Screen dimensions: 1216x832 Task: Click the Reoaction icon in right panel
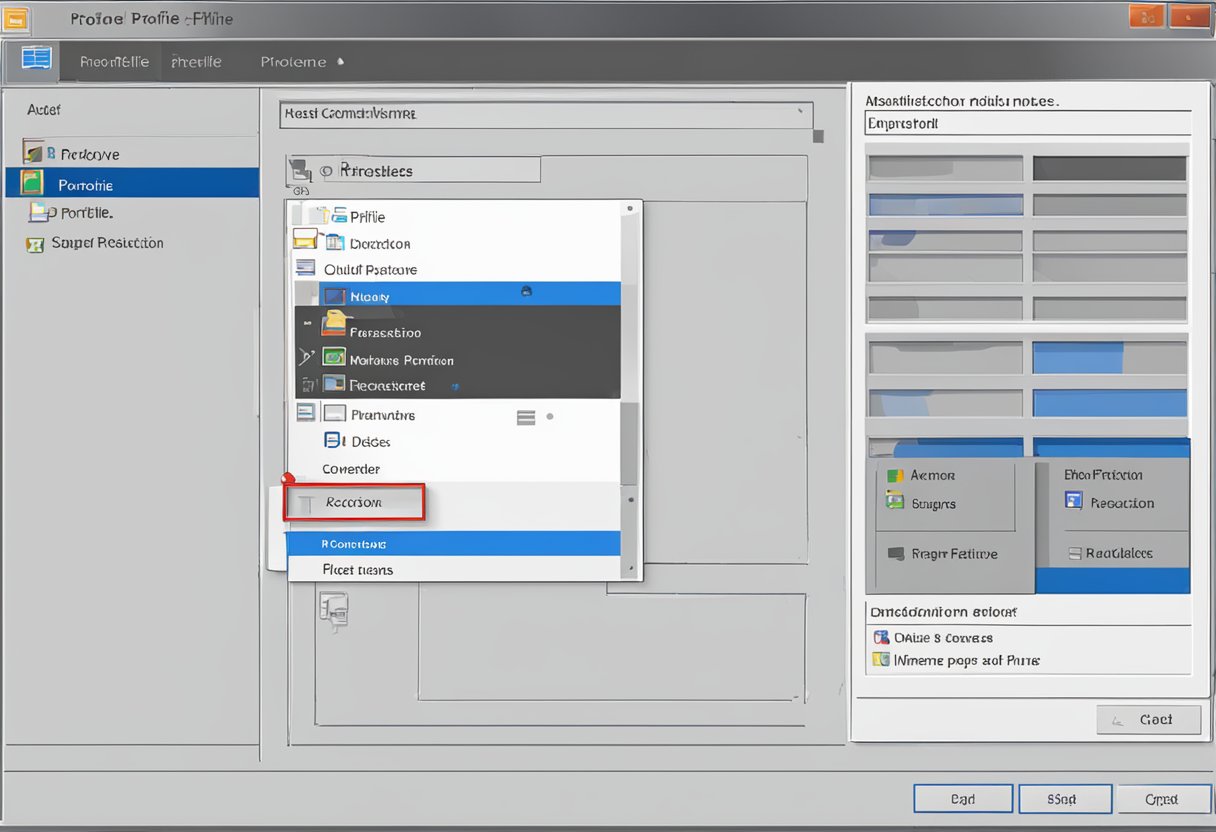pos(1074,502)
